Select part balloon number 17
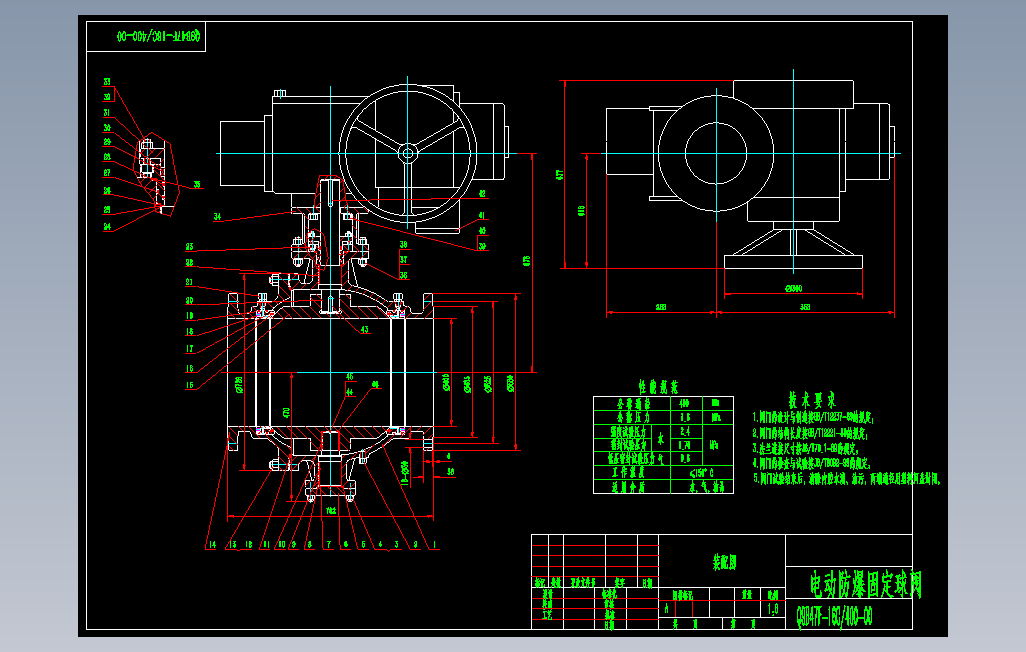1026x652 pixels. point(189,349)
